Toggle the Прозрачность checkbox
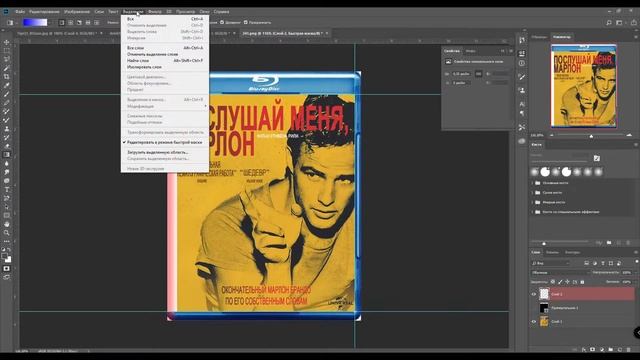The height and width of the screenshot is (360, 640). click(x=246, y=22)
